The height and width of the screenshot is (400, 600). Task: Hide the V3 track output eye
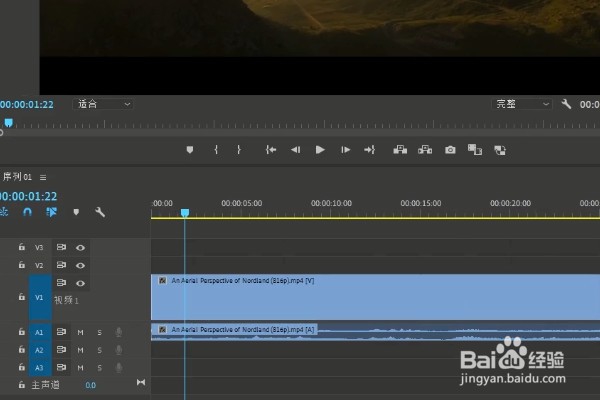coord(80,248)
